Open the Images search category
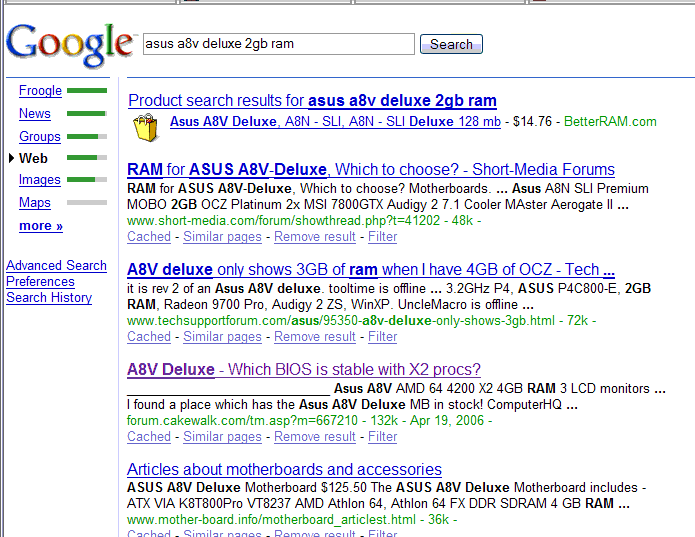 point(40,179)
